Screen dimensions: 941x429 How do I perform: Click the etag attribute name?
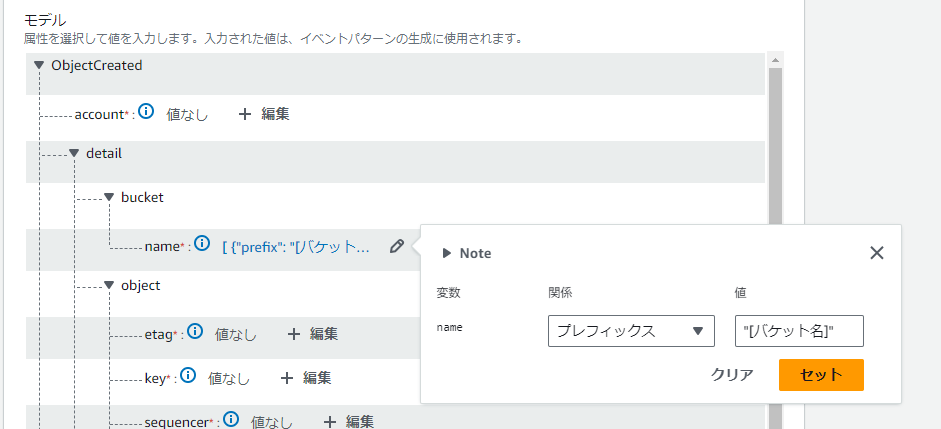pos(158,334)
